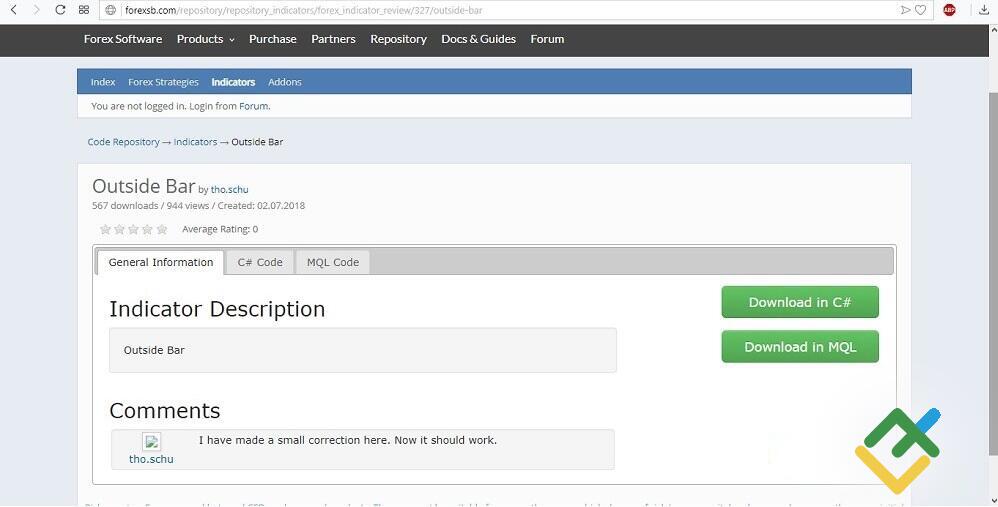Follow the Forum login link
This screenshot has height=507, width=998.
click(x=253, y=106)
